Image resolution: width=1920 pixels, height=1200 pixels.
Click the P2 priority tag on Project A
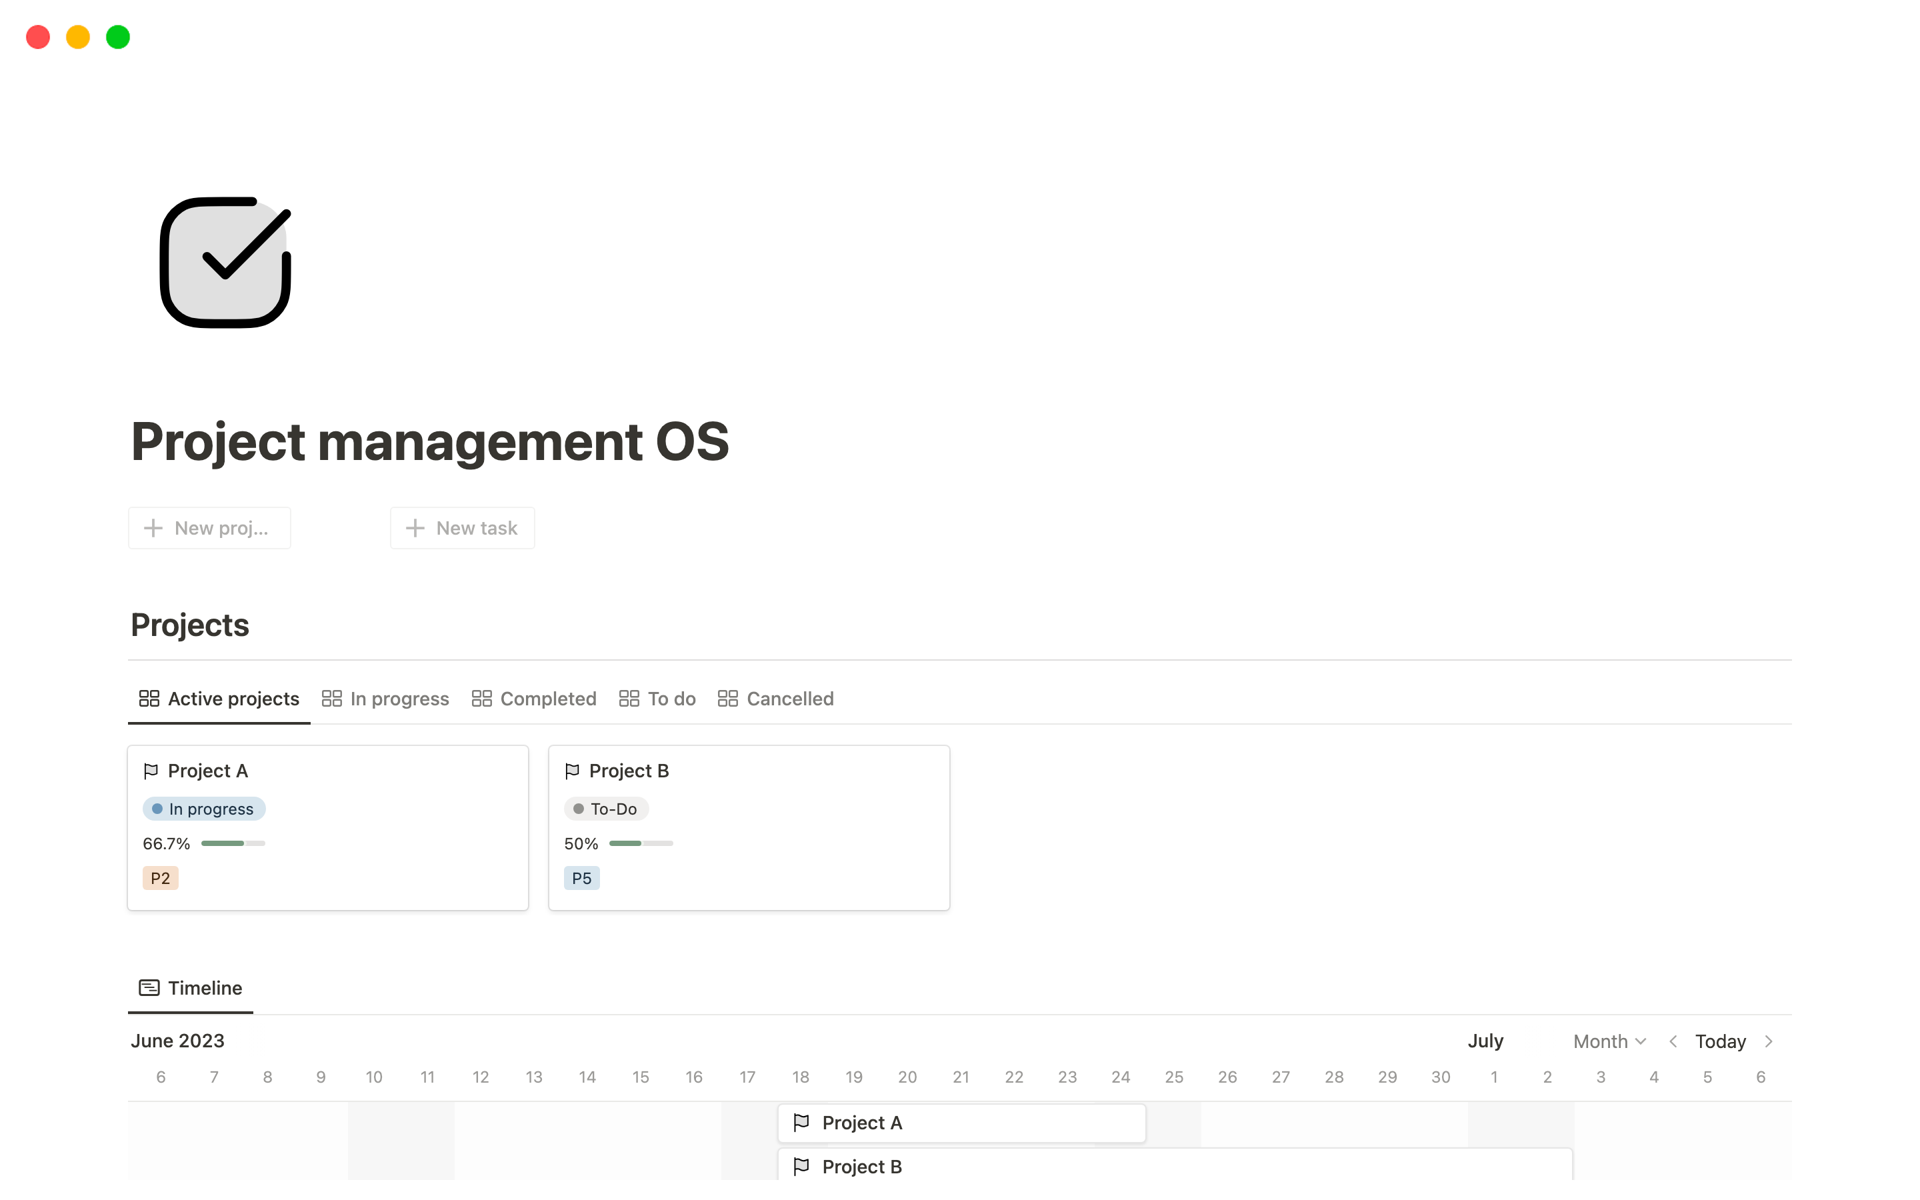[x=160, y=876]
